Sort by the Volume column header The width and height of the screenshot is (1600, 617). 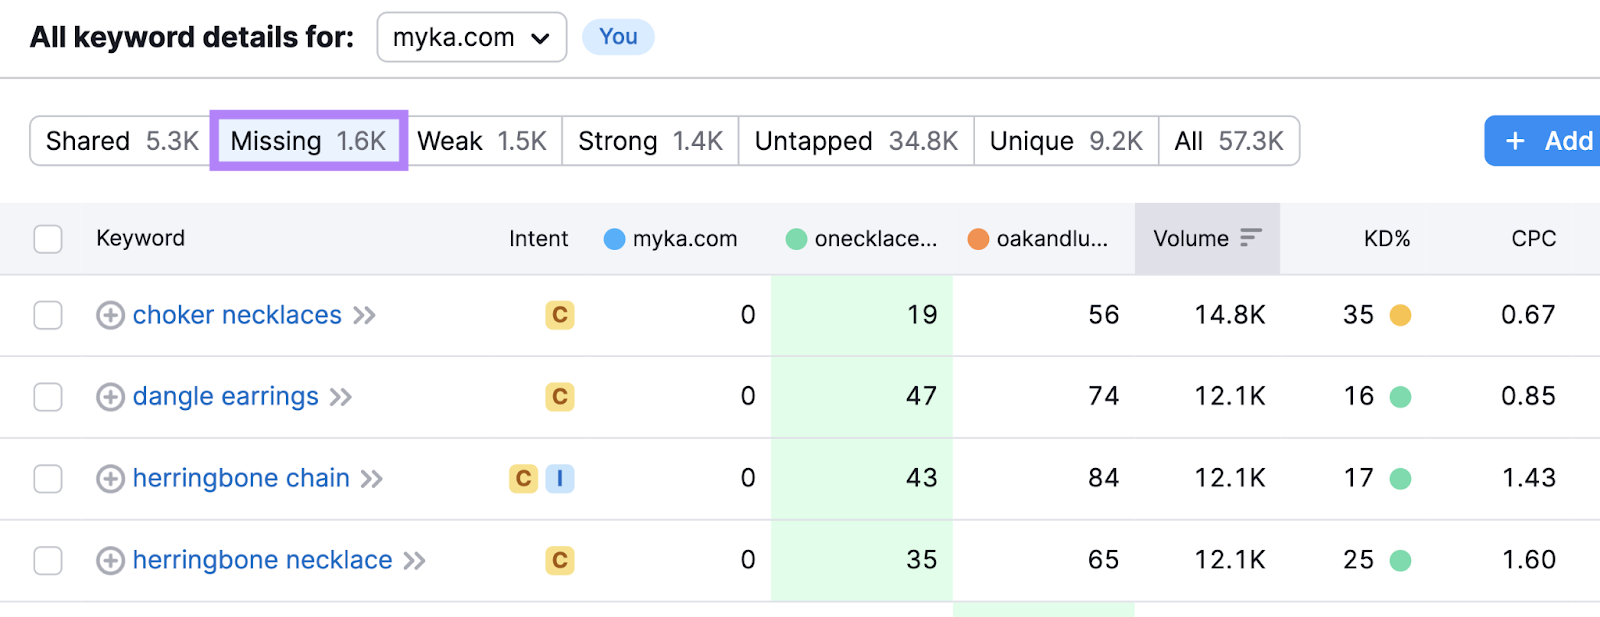pyautogui.click(x=1207, y=239)
